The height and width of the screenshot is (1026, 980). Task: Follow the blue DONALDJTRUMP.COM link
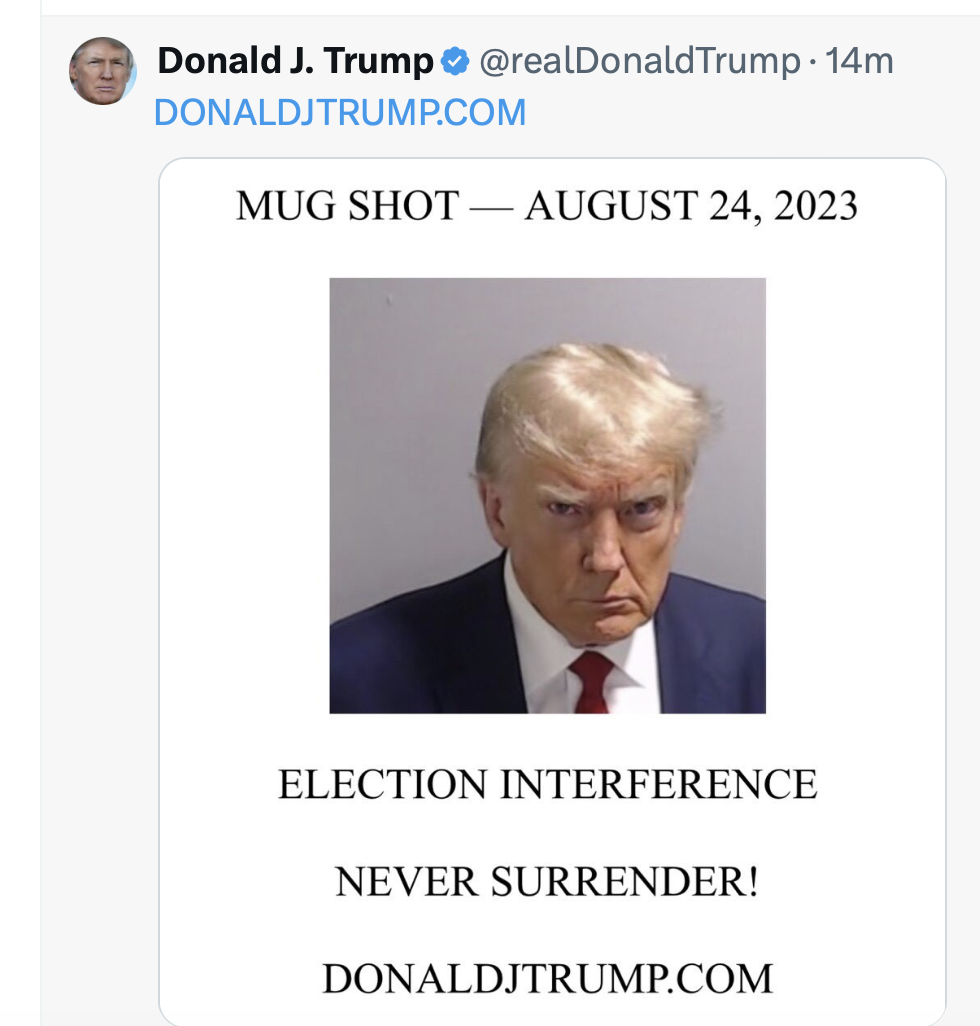click(340, 113)
